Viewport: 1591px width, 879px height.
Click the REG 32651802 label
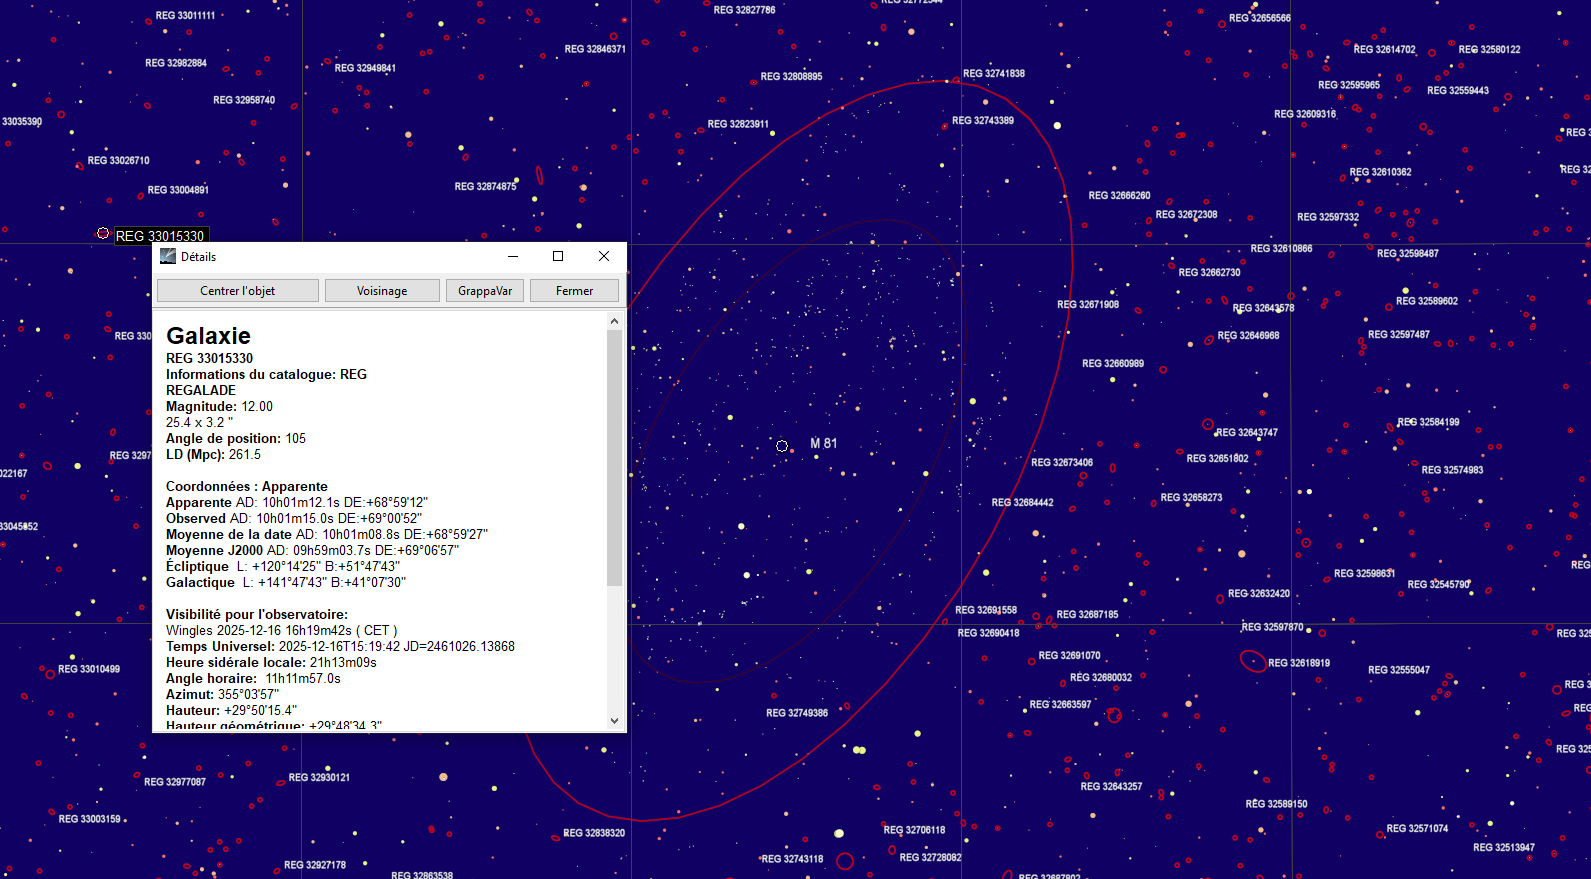tap(1217, 458)
